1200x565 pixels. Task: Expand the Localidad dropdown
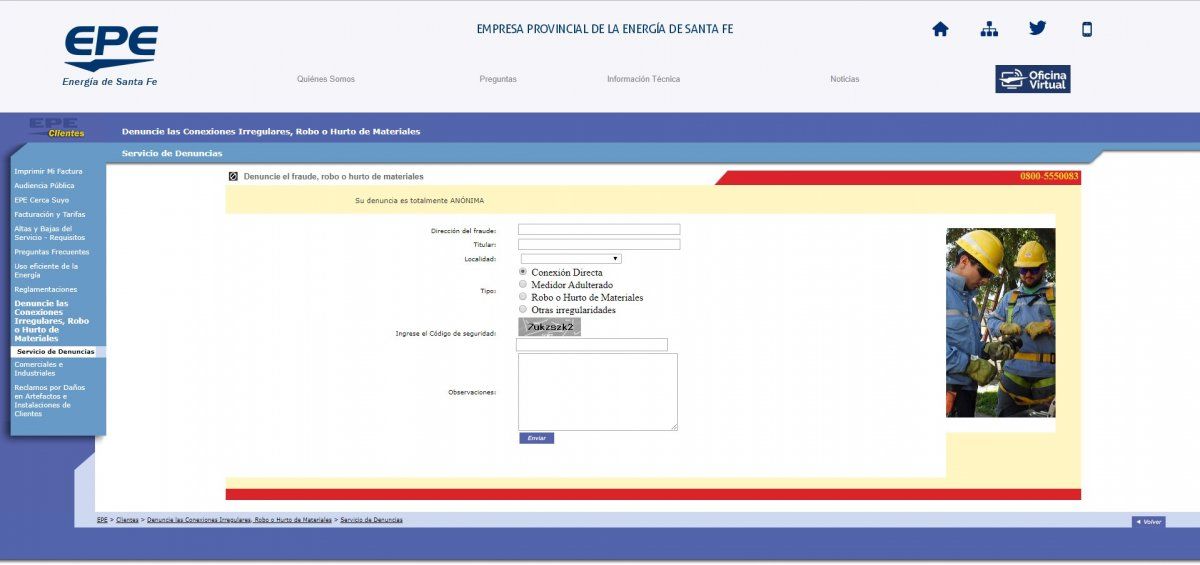click(571, 259)
